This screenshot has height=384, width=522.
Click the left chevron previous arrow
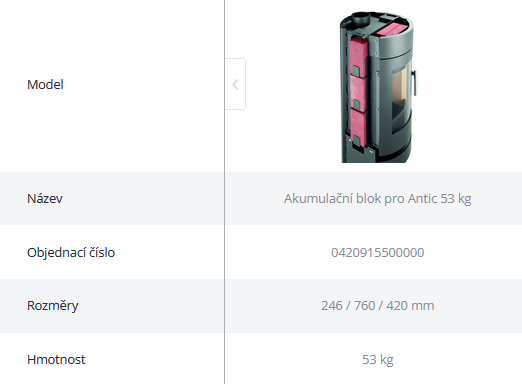tap(235, 84)
